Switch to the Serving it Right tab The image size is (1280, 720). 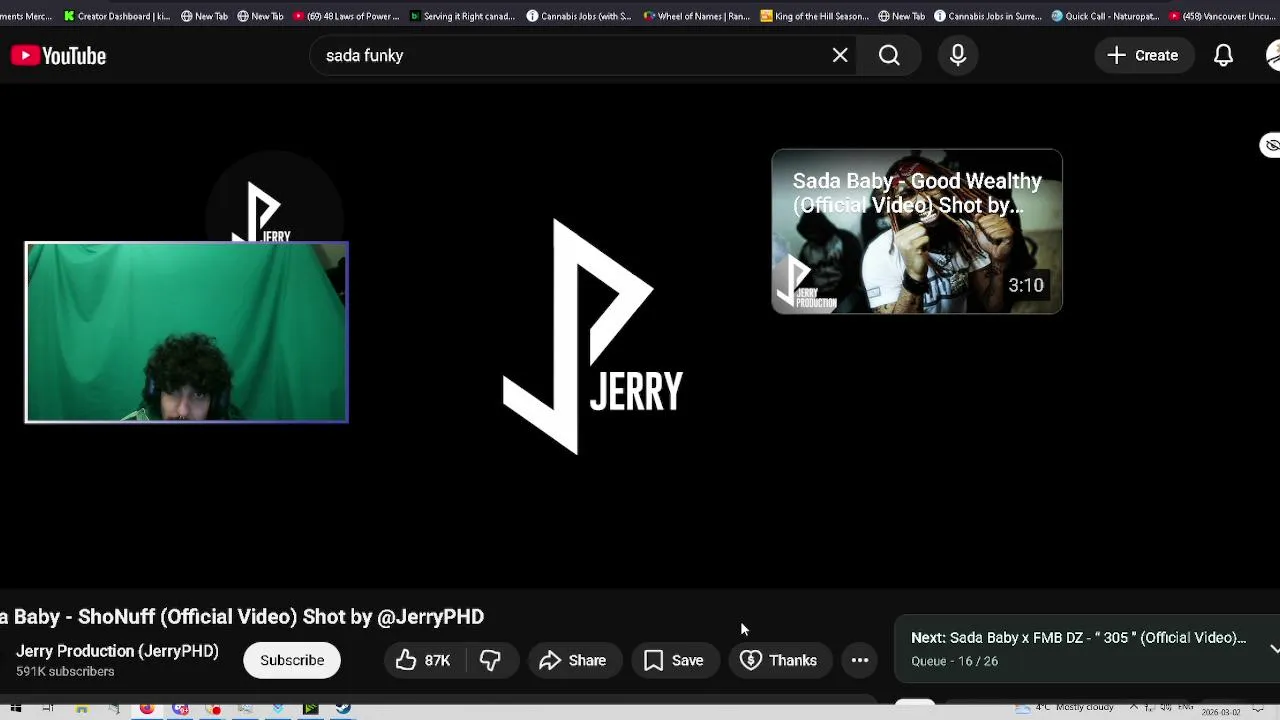coord(462,16)
